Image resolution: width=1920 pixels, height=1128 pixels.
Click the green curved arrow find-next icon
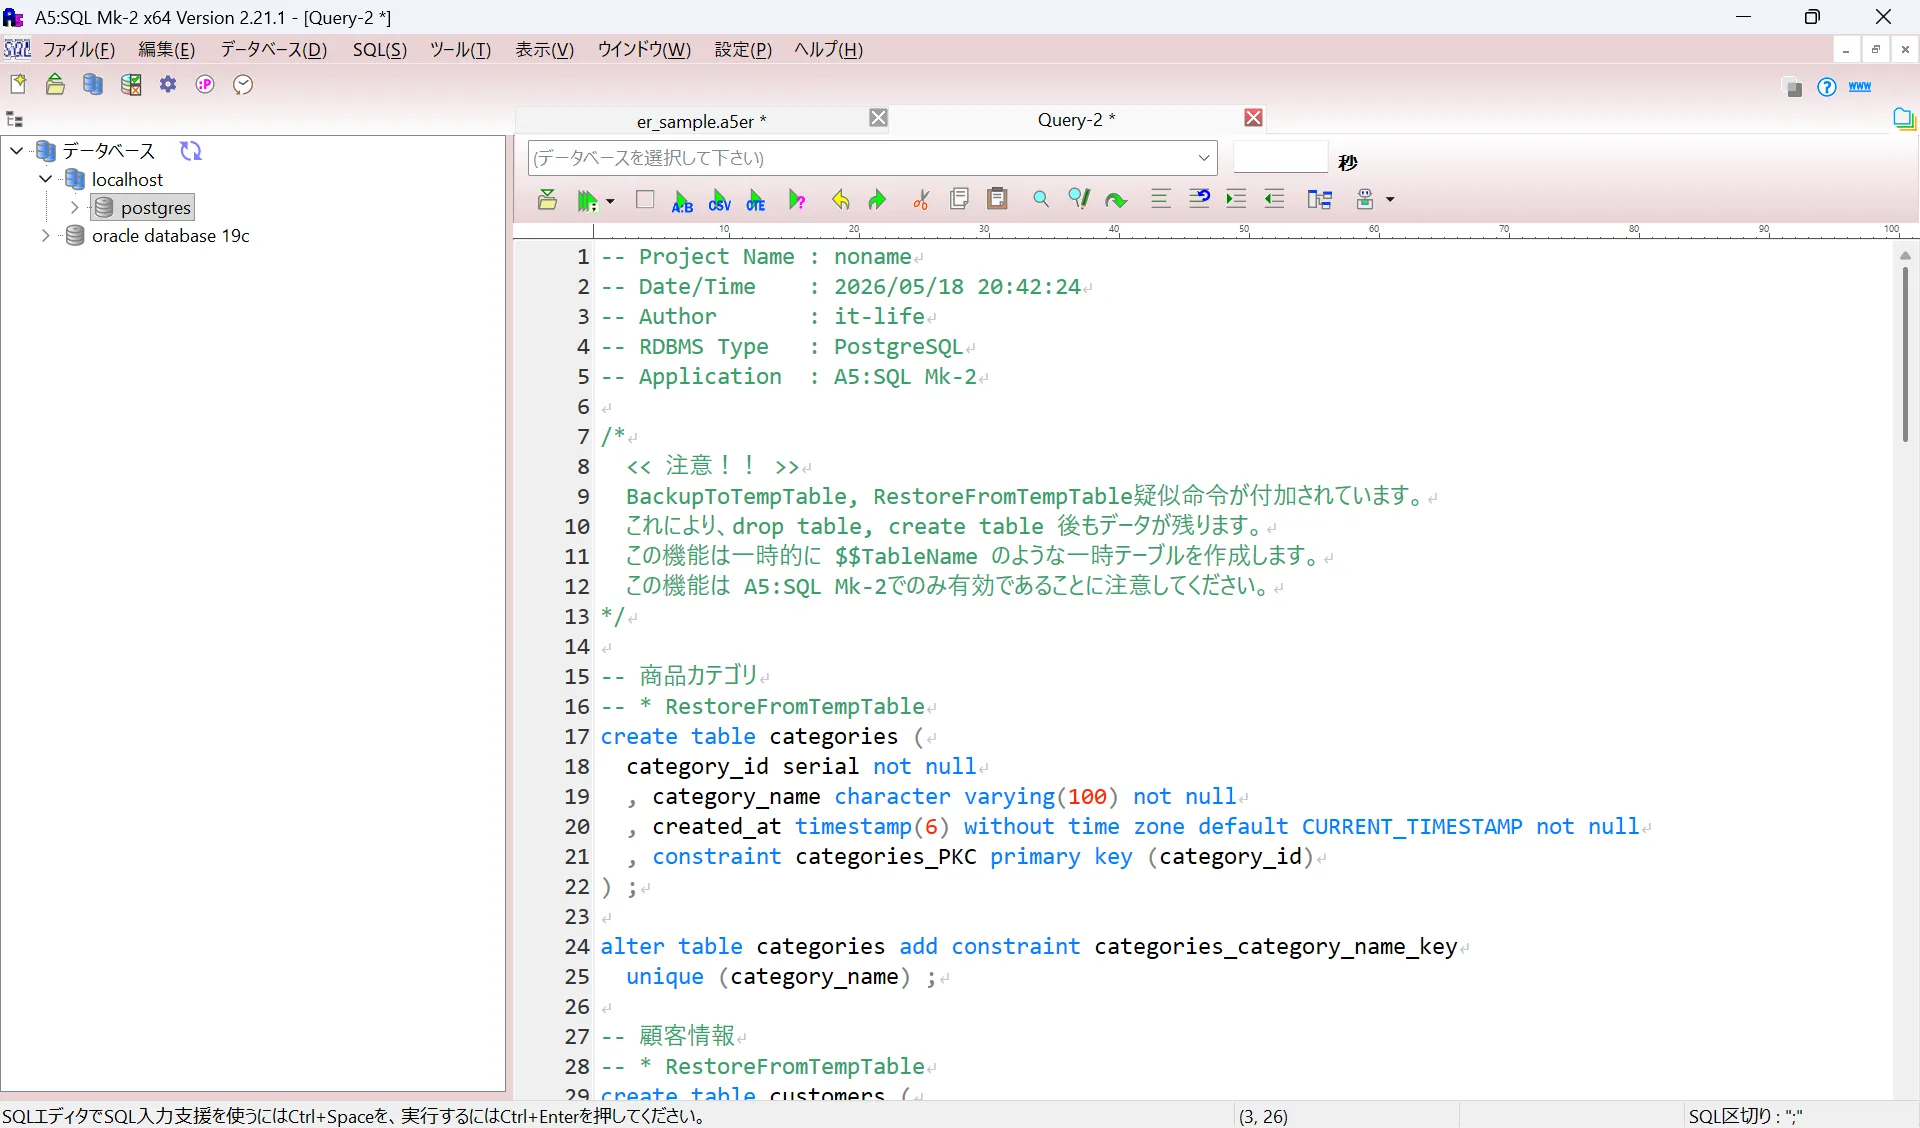click(1116, 201)
